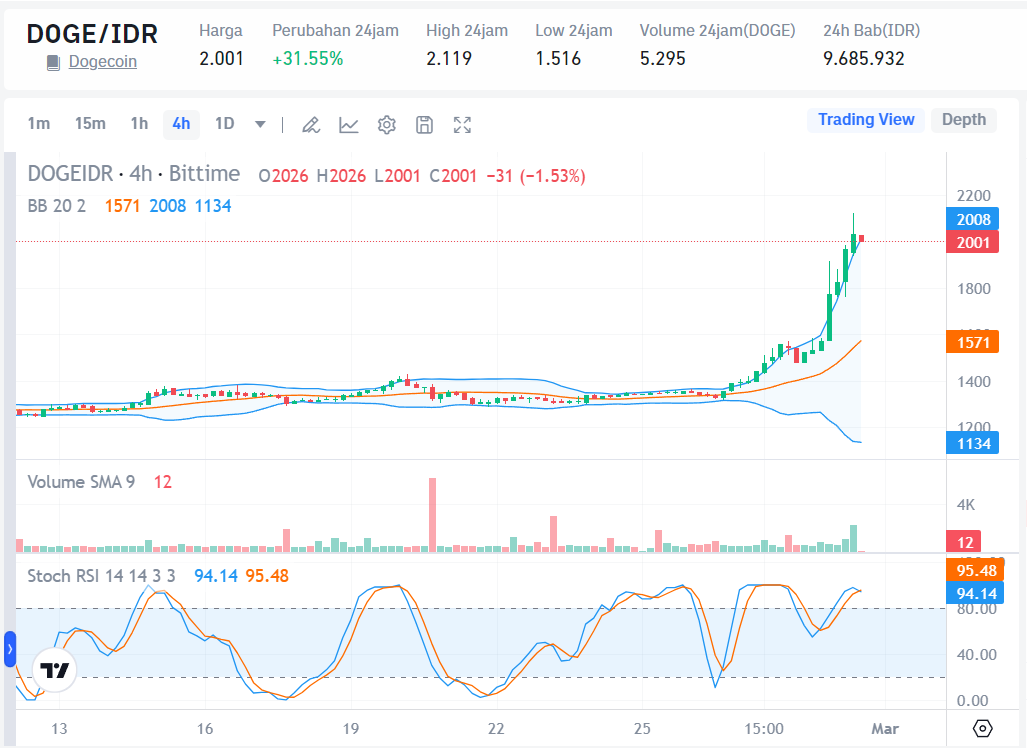
Task: Switch to Depth chart tab
Action: pyautogui.click(x=963, y=120)
